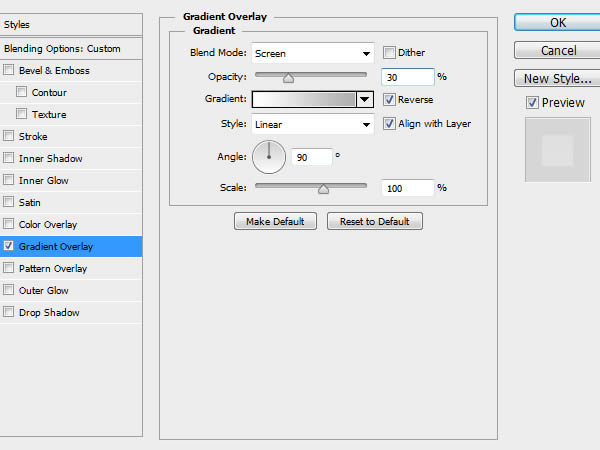Viewport: 600px width, 450px height.
Task: Select the Contour sub-item label
Action: (x=49, y=92)
